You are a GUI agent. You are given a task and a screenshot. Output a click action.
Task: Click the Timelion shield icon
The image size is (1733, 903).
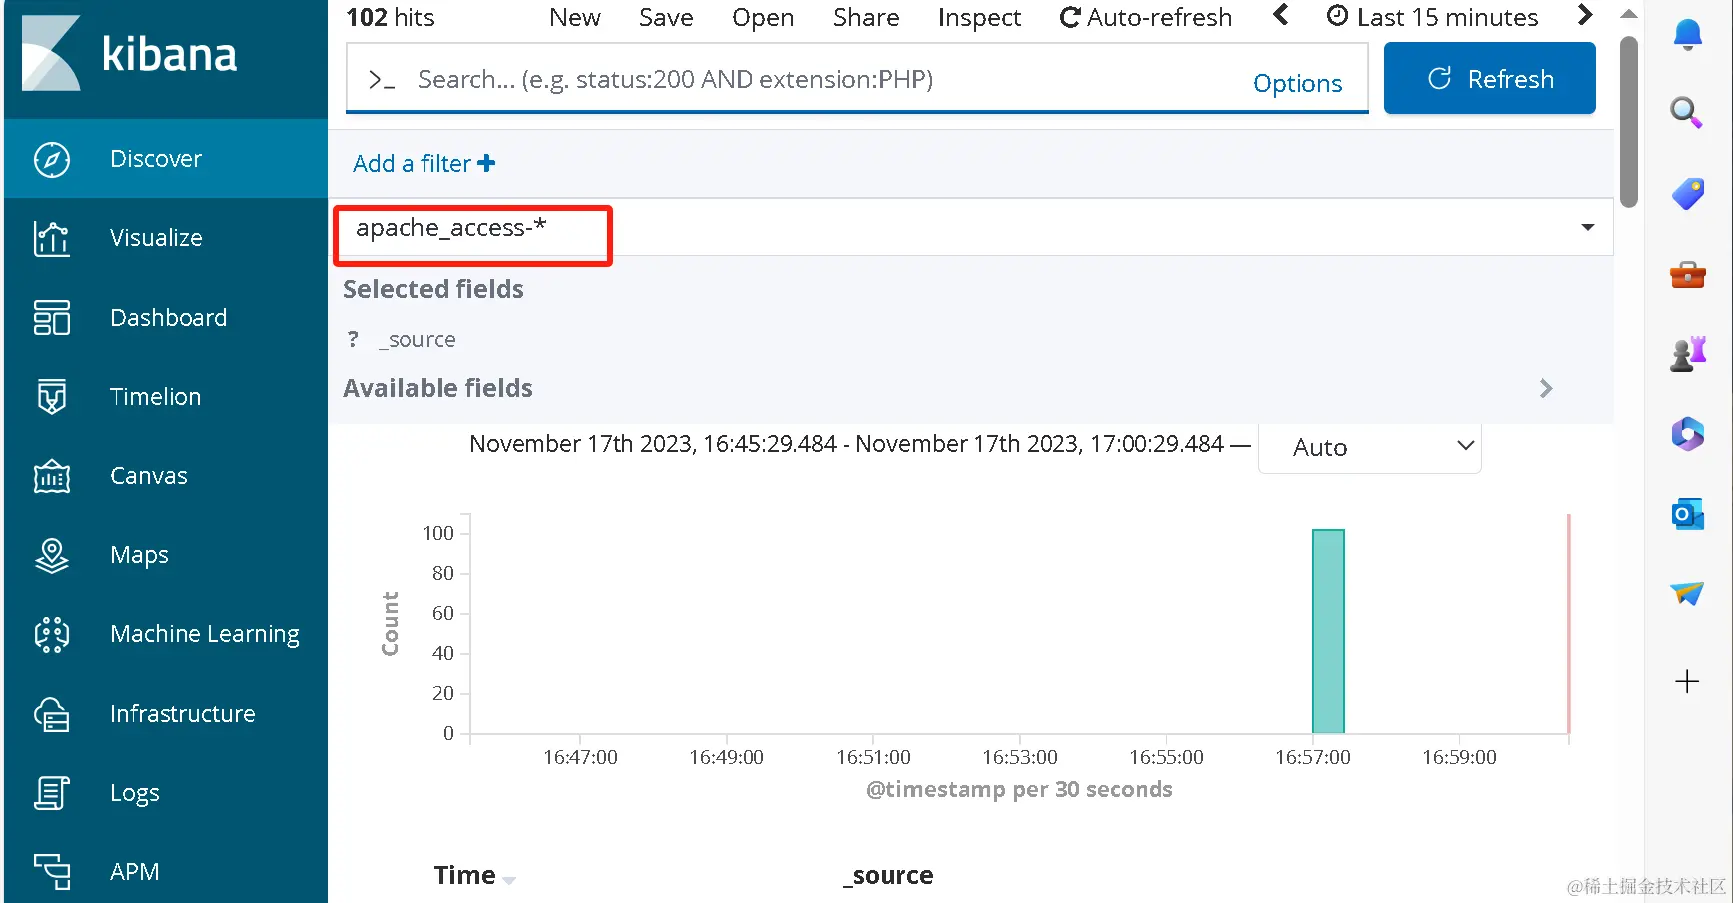click(52, 396)
